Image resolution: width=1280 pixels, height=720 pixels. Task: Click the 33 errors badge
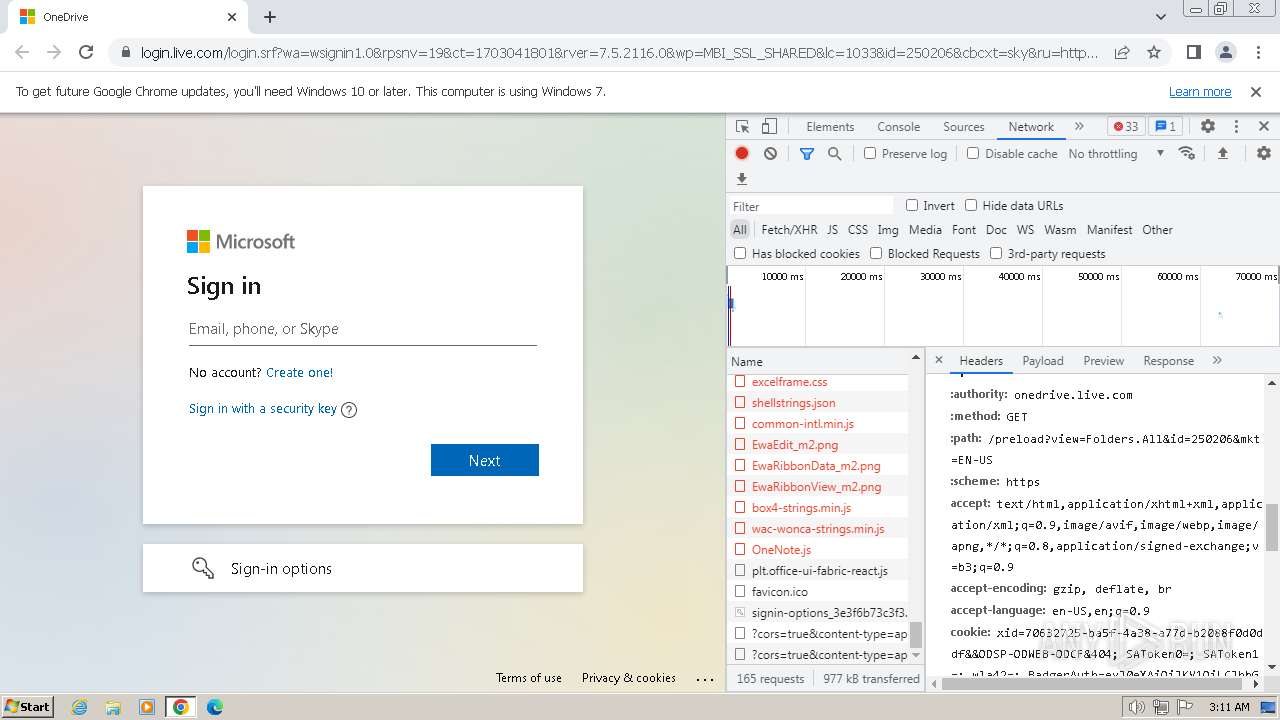[x=1126, y=127]
